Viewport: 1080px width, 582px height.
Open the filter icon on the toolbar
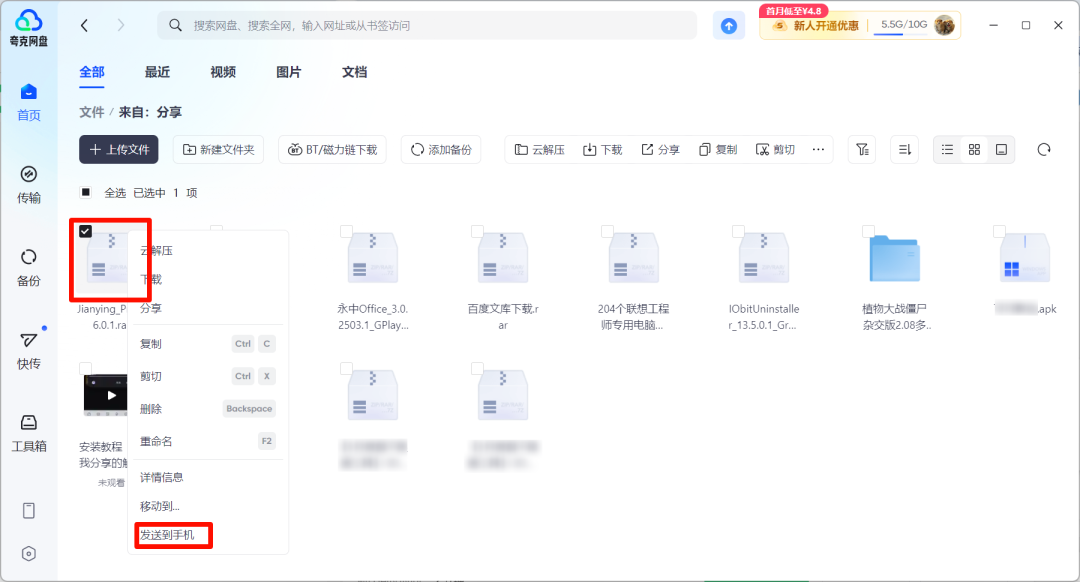[x=861, y=149]
